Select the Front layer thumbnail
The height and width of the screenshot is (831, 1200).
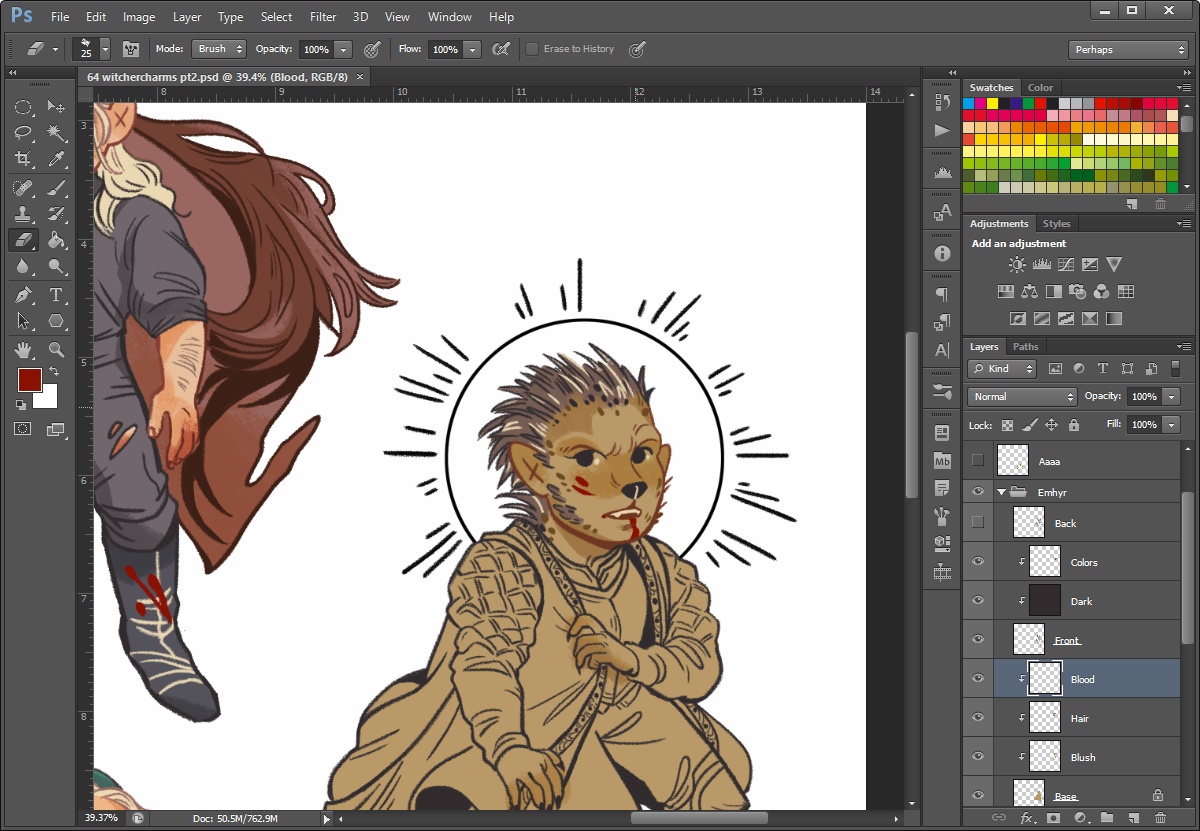pos(1029,640)
